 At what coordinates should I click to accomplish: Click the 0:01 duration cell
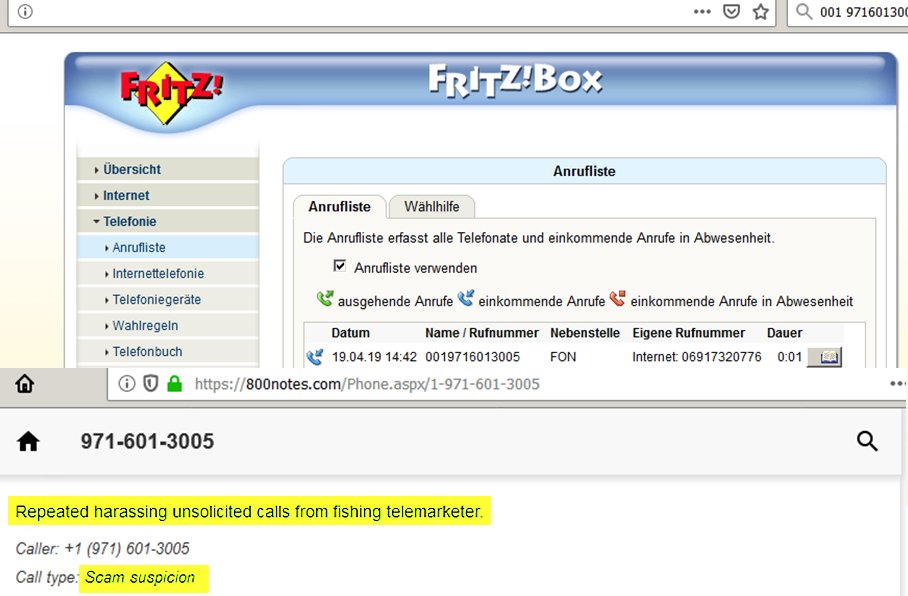coord(789,357)
